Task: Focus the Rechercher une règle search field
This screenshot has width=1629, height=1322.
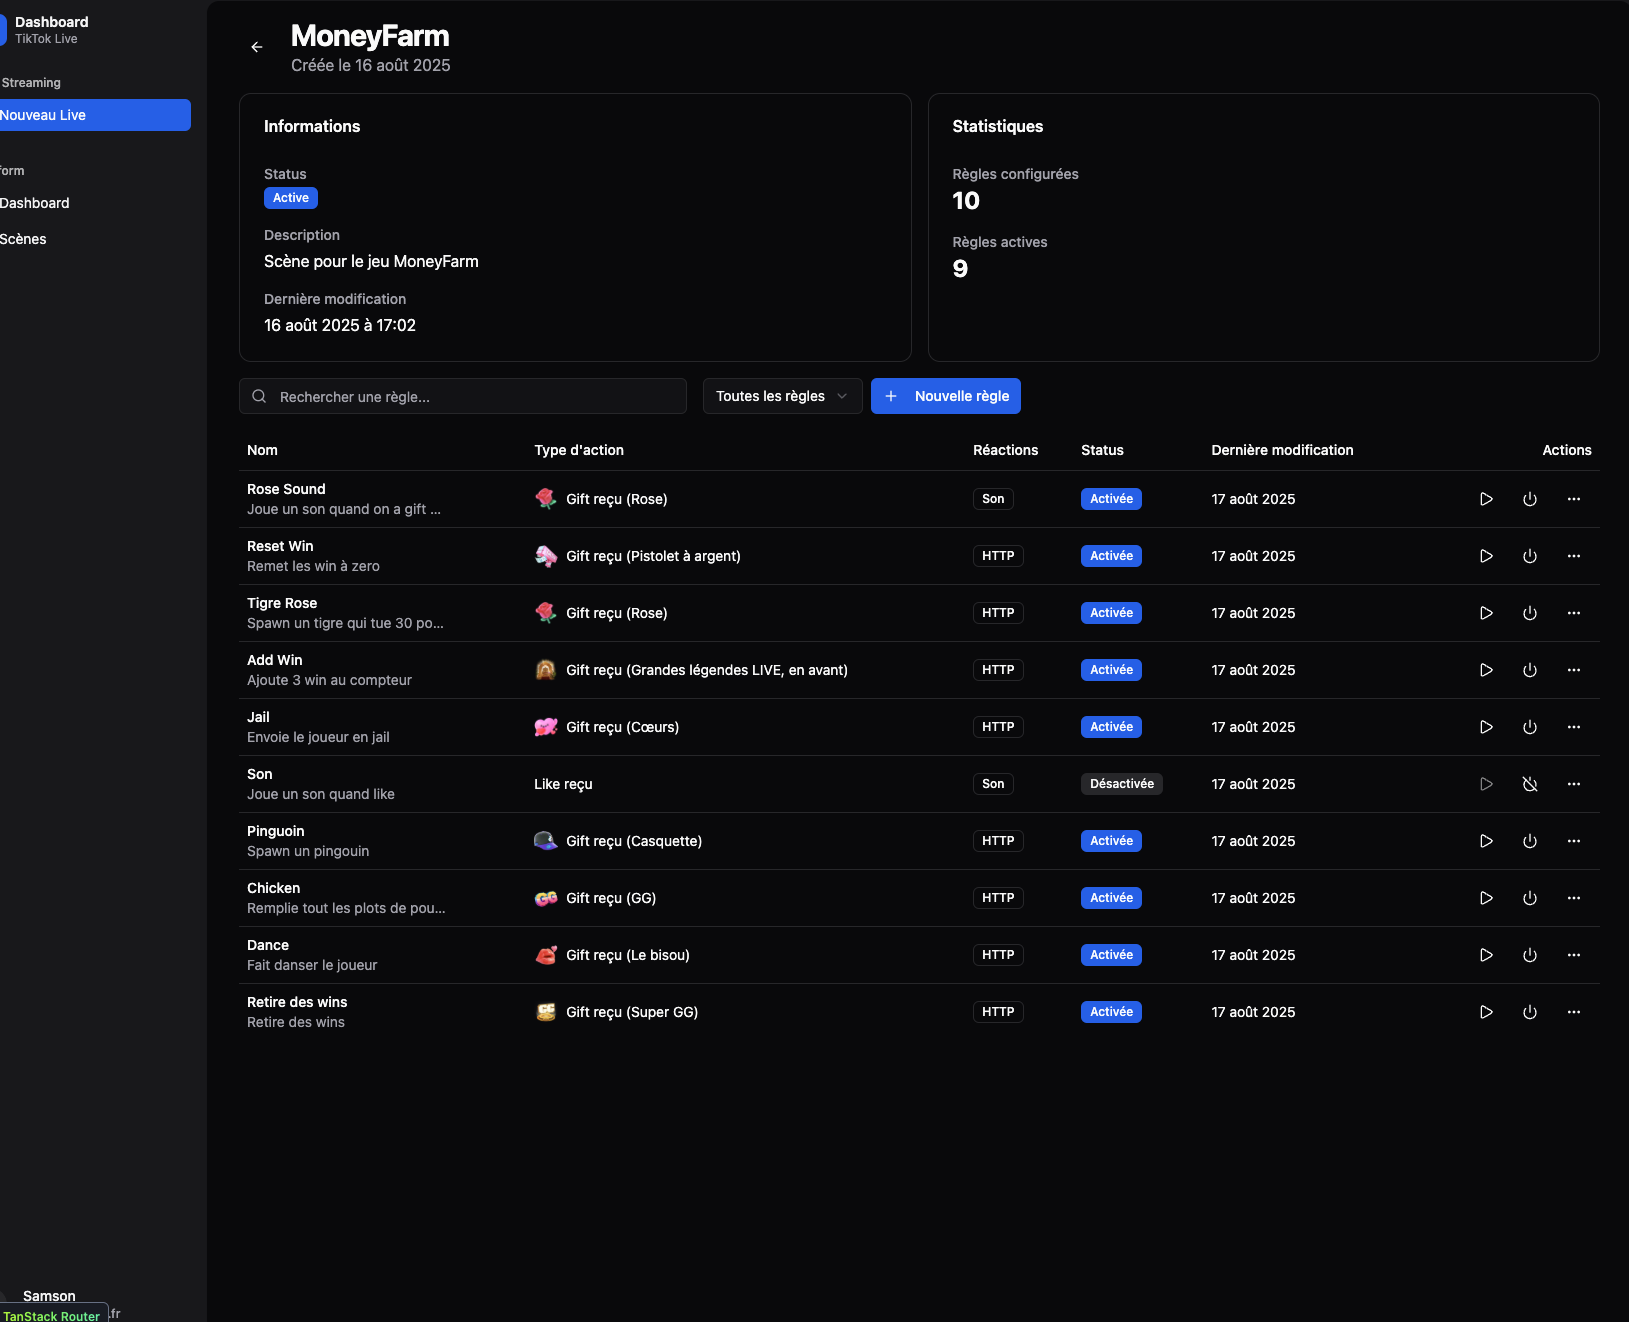Action: point(463,396)
